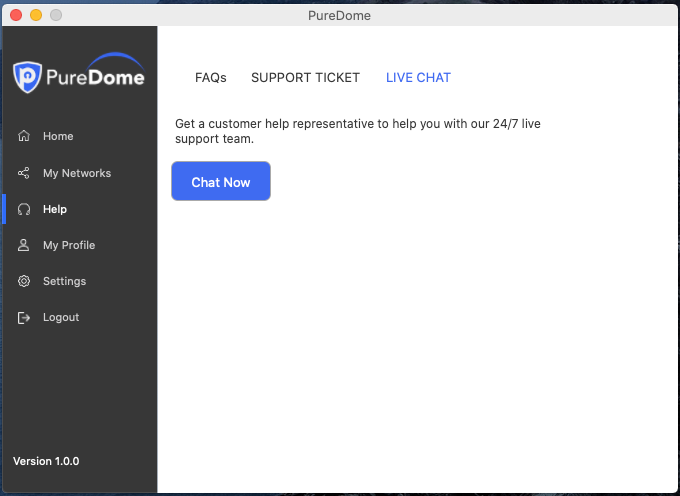Select the LIVE CHAT tab
This screenshot has height=496, width=680.
pos(418,78)
